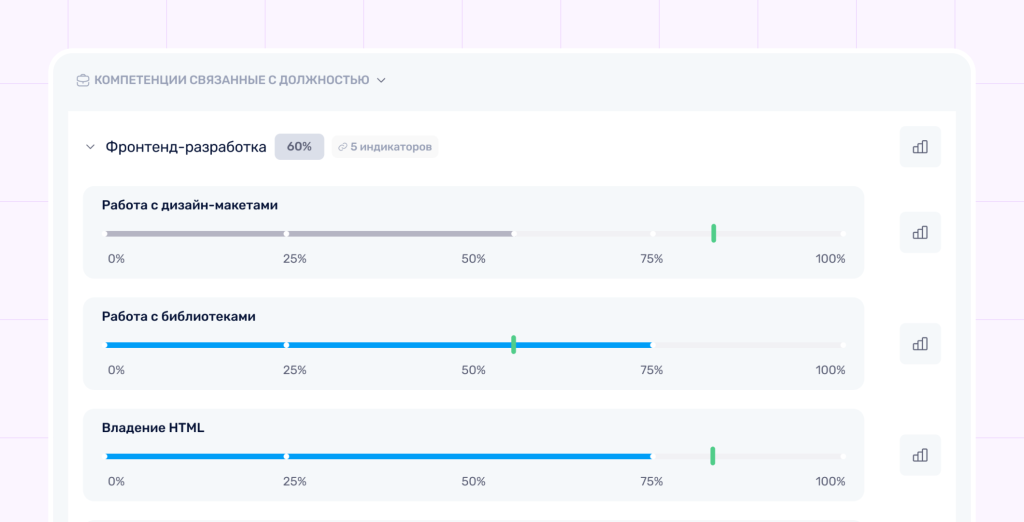The image size is (1024, 522).
Task: Click 25% dot on Работа с библиотеками track
Action: pos(286,345)
